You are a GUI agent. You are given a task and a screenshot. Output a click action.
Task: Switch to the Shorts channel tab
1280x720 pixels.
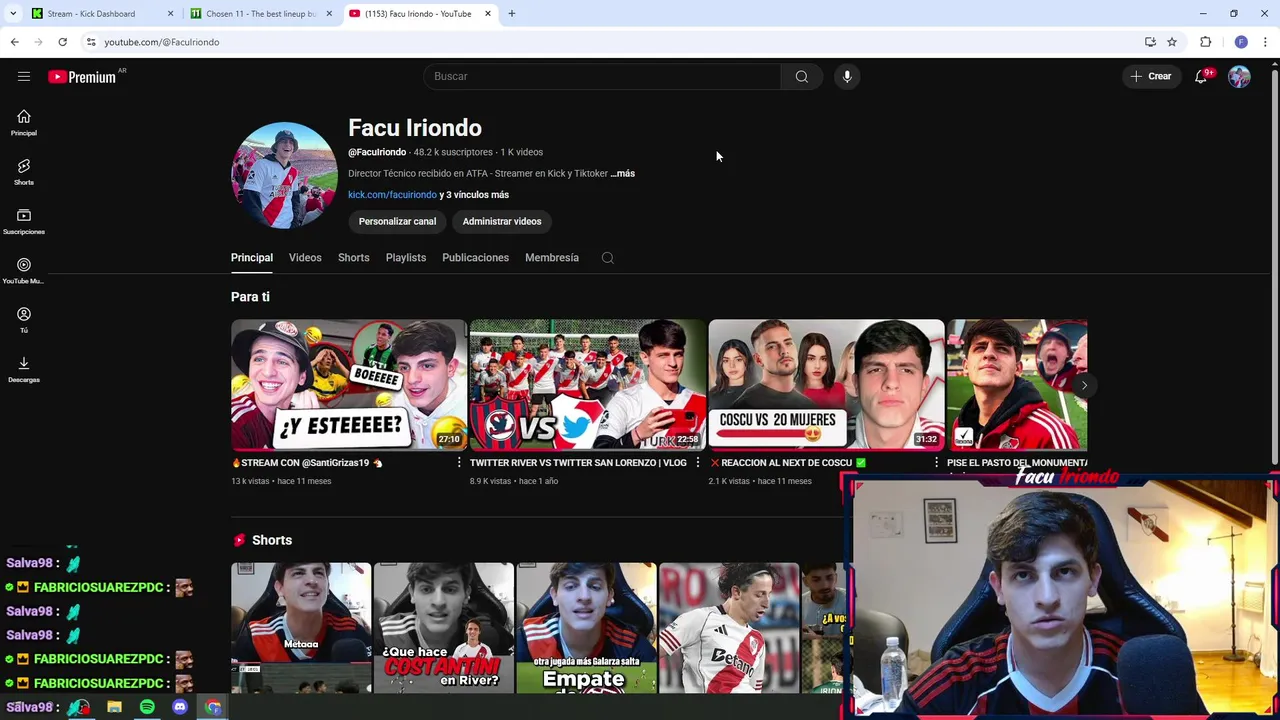[353, 258]
